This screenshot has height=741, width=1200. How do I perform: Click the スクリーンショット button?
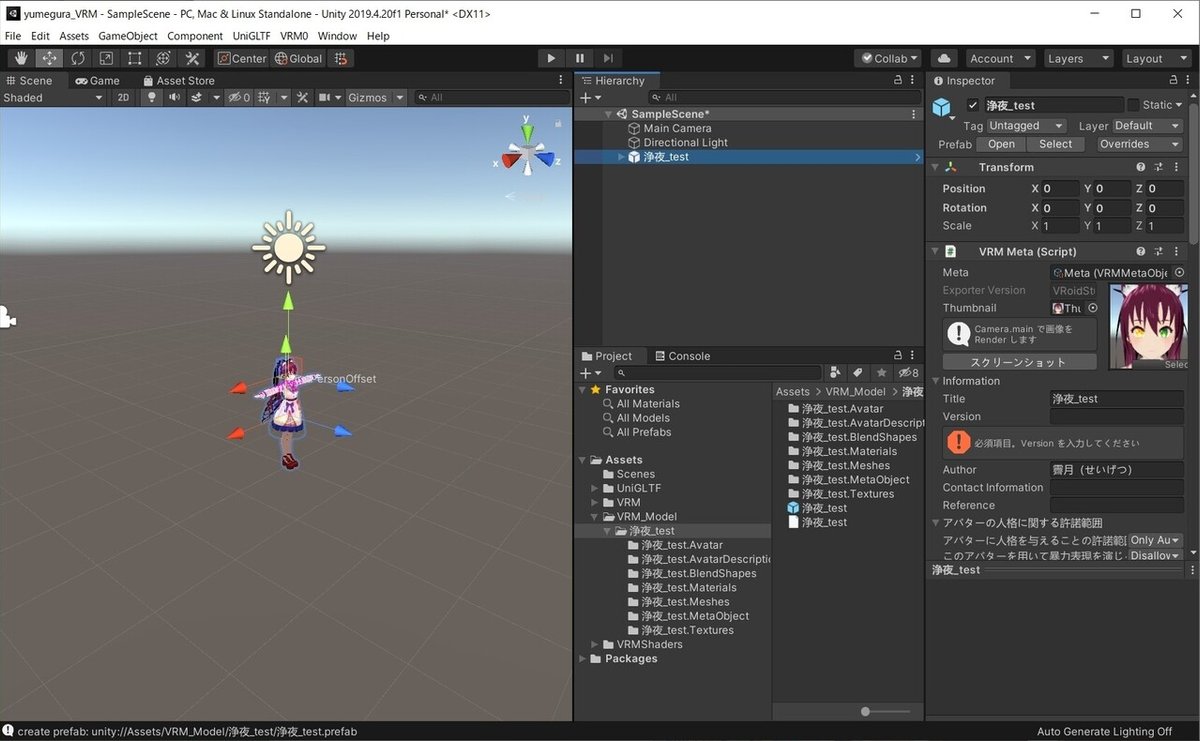tap(1019, 362)
